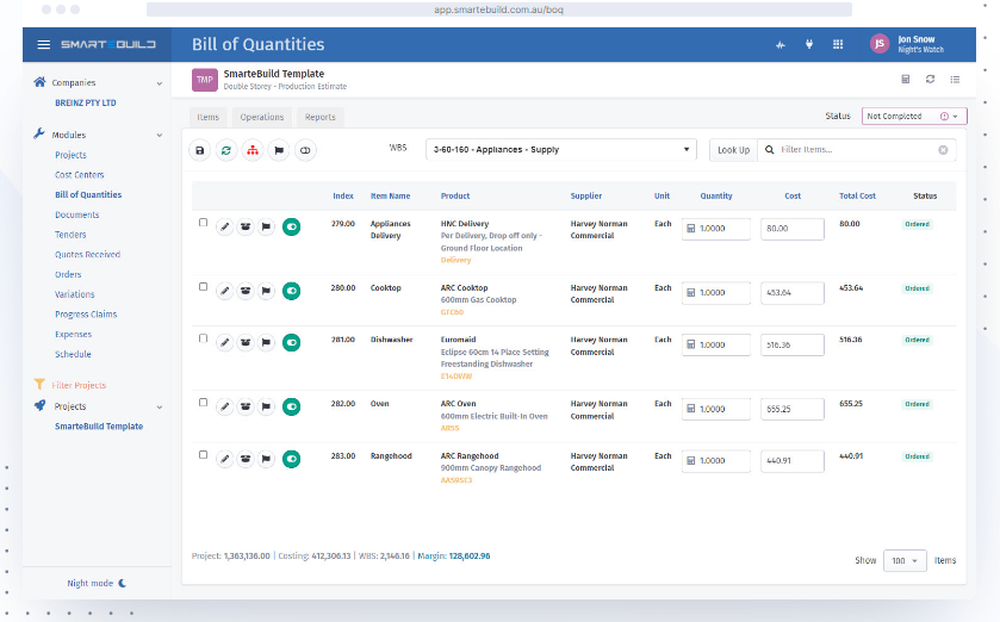This screenshot has height=622, width=1000.
Task: Open the Show 100 items dropdown
Action: 904,561
